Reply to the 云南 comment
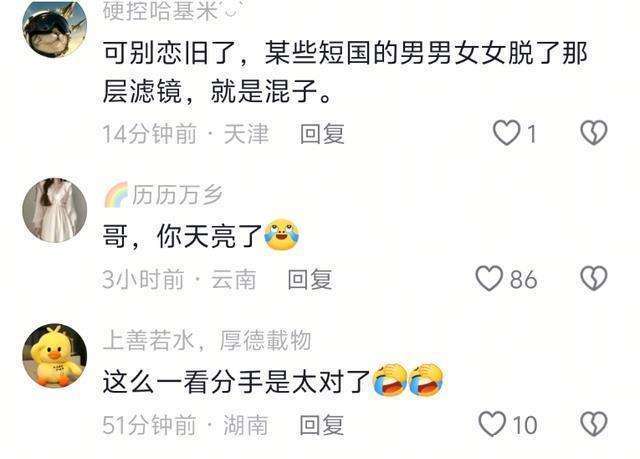 [x=310, y=279]
